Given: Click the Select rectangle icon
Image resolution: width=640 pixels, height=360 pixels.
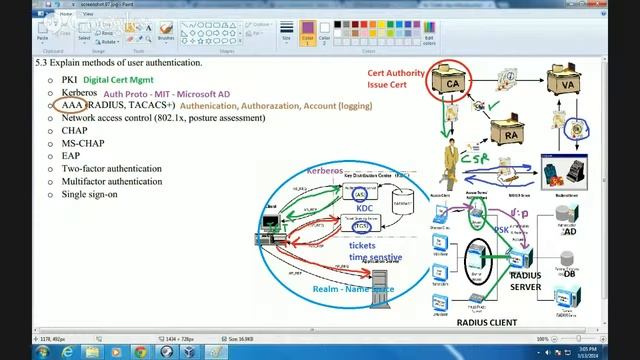Looking at the screenshot, I should pyautogui.click(x=84, y=28).
